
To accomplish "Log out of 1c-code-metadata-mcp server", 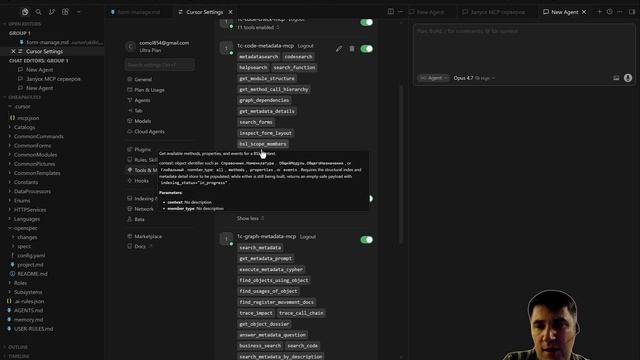I will [x=306, y=46].
